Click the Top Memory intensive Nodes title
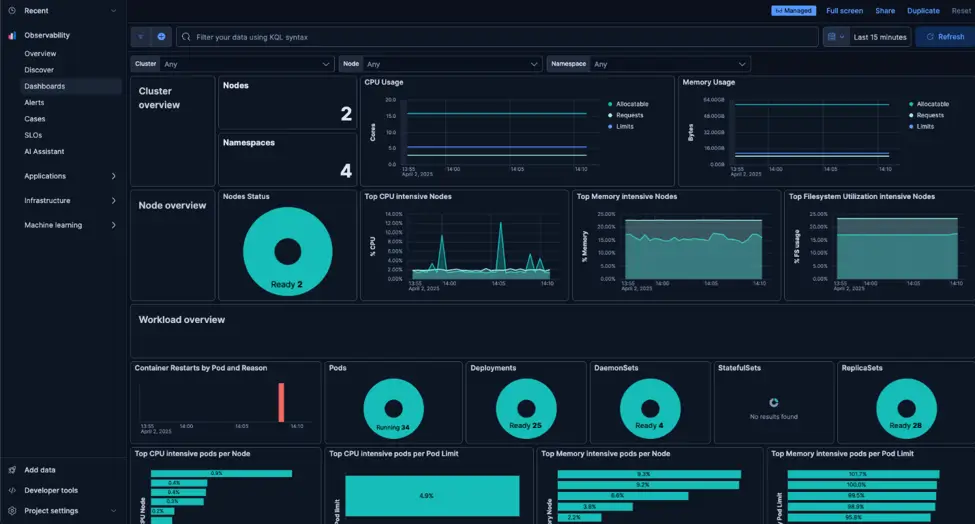This screenshot has height=524, width=975. pyautogui.click(x=627, y=196)
